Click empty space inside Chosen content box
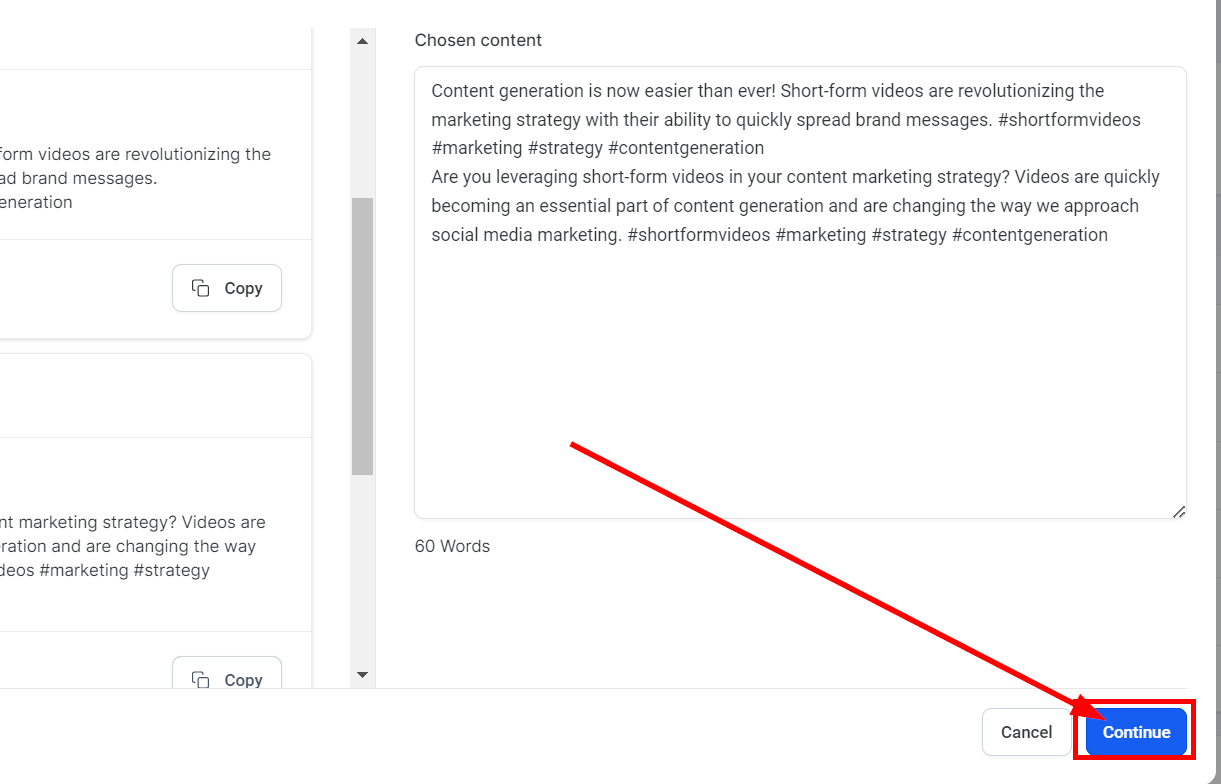Screen dimensions: 1221x784 tap(800, 380)
